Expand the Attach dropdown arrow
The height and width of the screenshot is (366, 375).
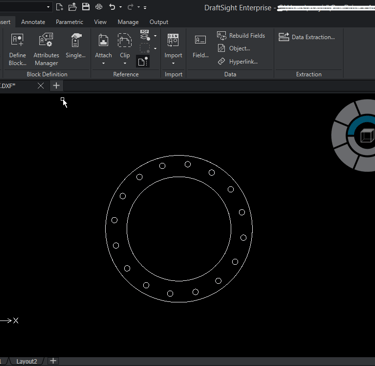click(x=103, y=63)
